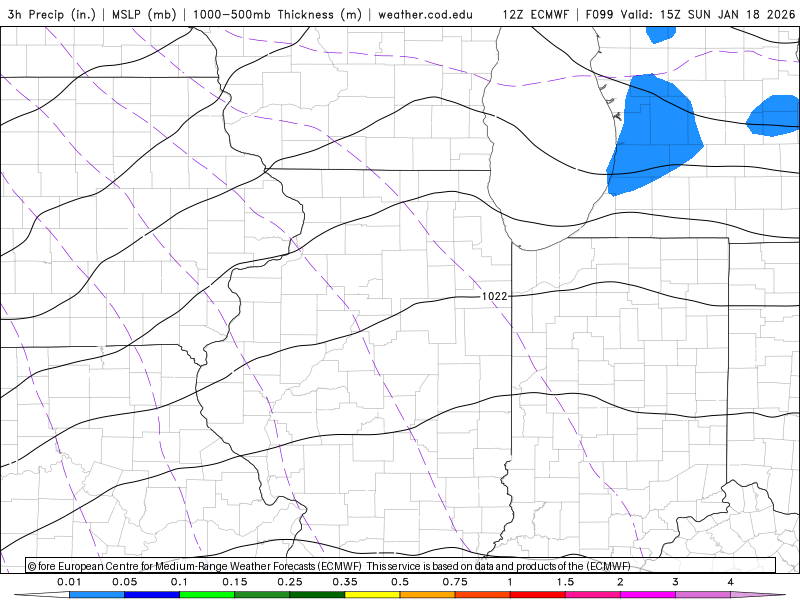The width and height of the screenshot is (800, 600).
Task: Click the 'Valid: 15Z SUN JAN 18 2026' text
Action: pos(708,14)
